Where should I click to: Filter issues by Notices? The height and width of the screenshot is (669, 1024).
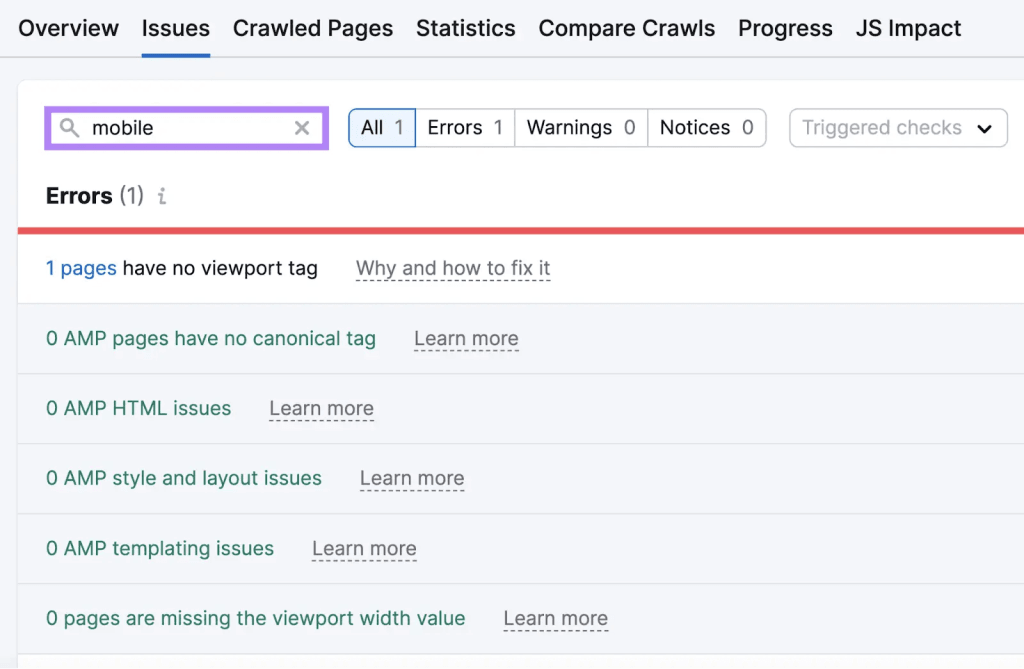click(x=706, y=128)
